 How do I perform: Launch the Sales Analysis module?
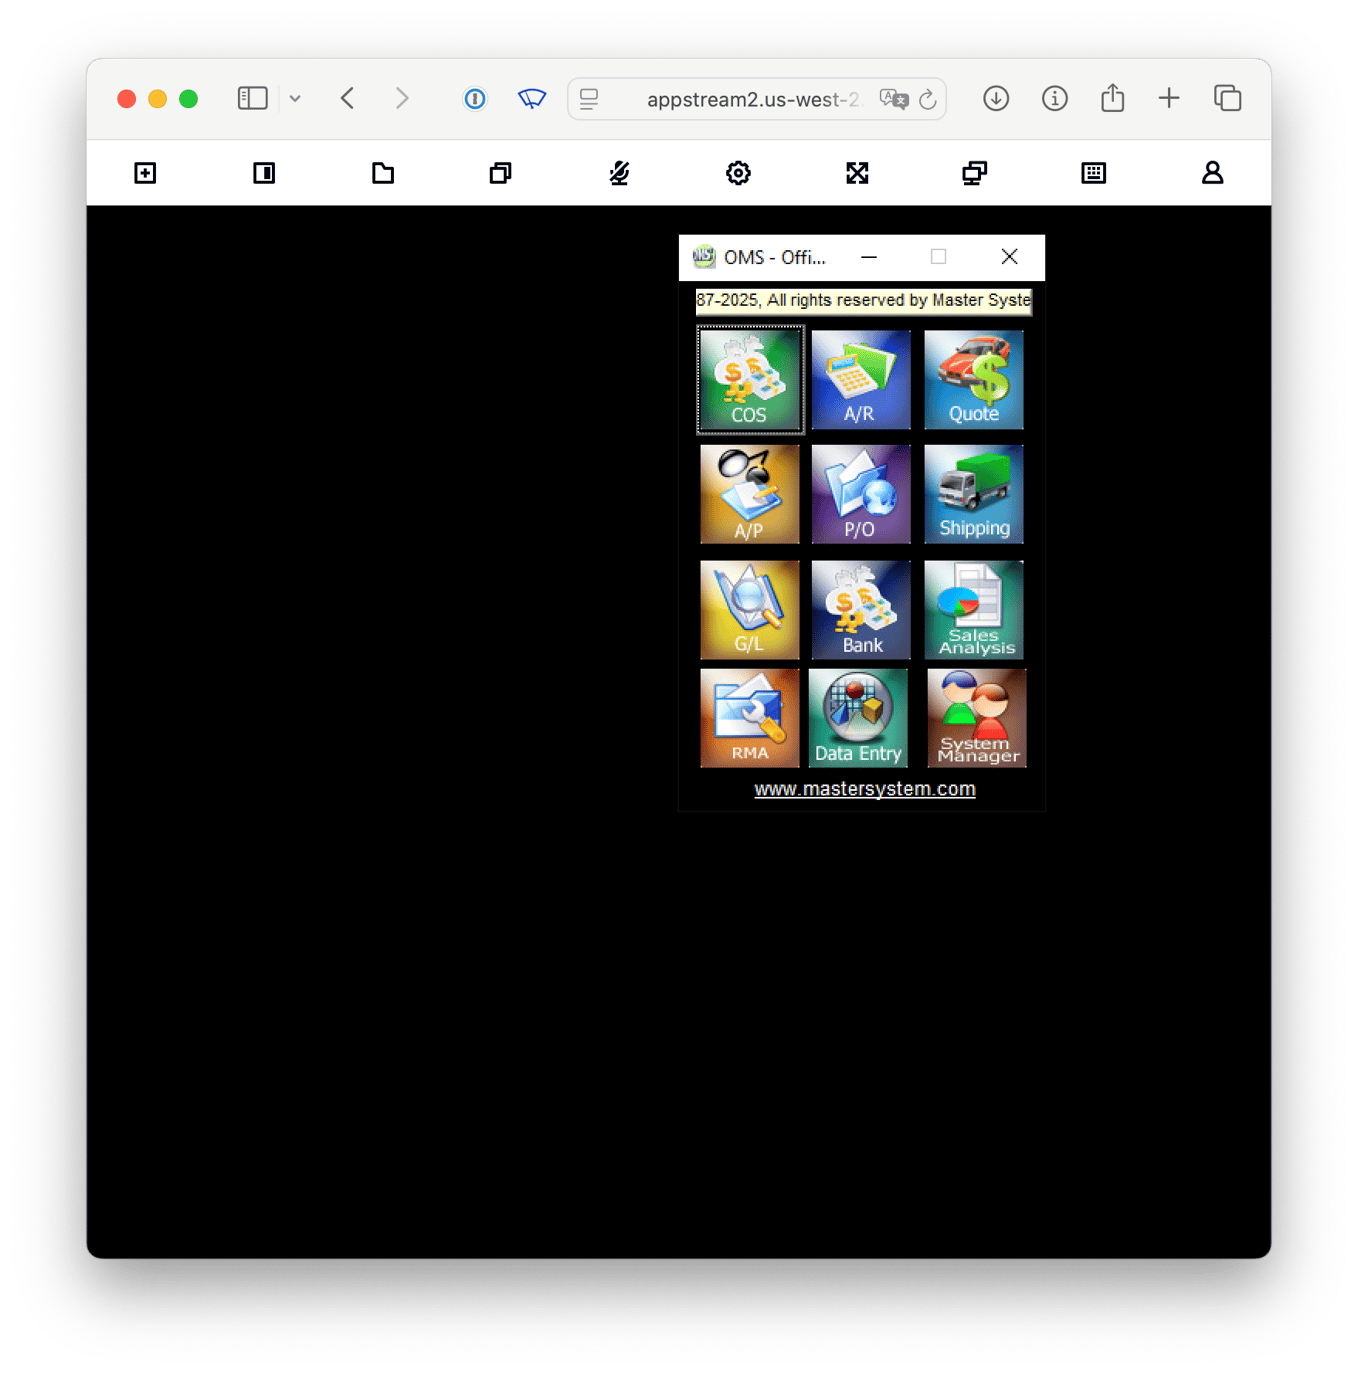pos(973,609)
